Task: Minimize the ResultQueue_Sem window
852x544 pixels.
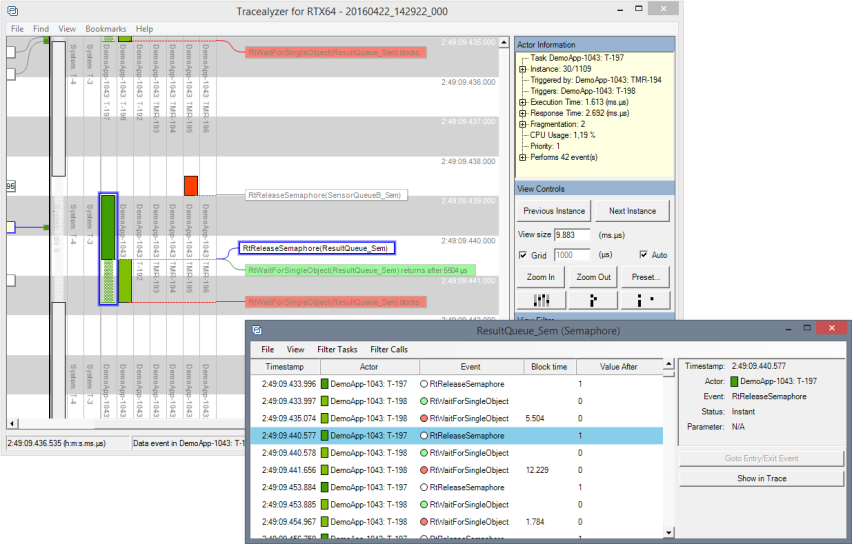Action: tap(788, 329)
